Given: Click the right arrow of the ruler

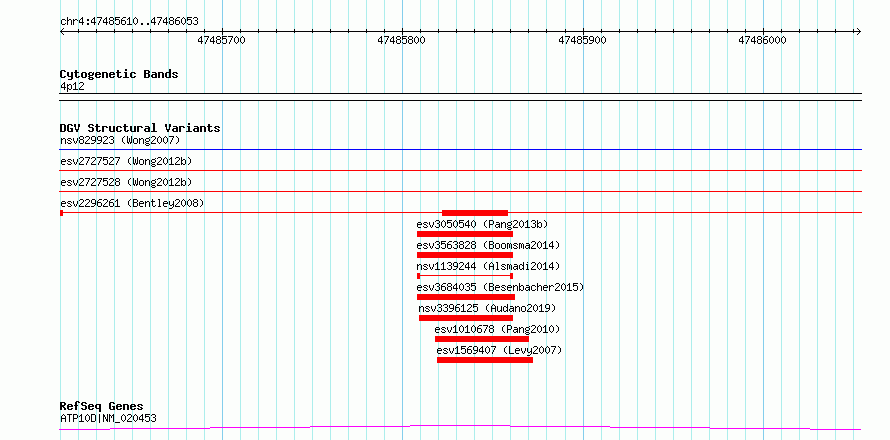Looking at the screenshot, I should click(858, 31).
